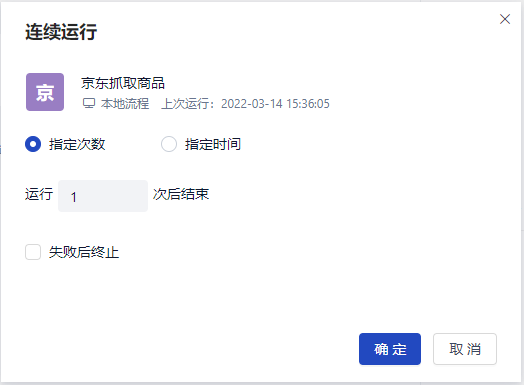Enable the 失败后终止 checkbox

pyautogui.click(x=33, y=252)
